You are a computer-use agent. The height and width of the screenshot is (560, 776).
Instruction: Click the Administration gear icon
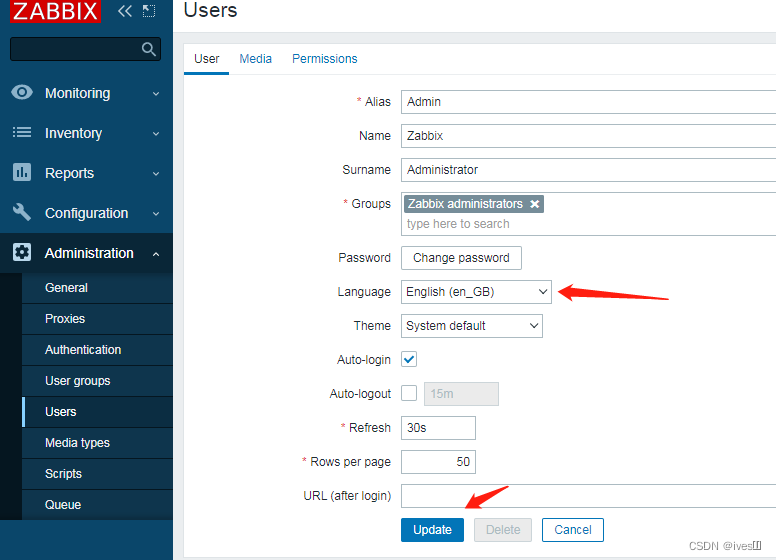tap(22, 252)
